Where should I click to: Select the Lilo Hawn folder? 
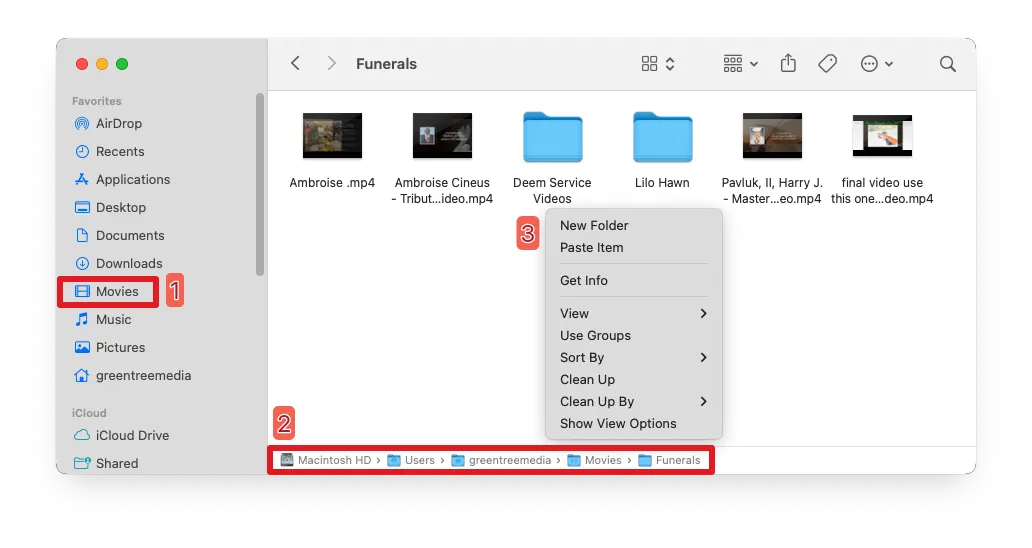pos(662,137)
